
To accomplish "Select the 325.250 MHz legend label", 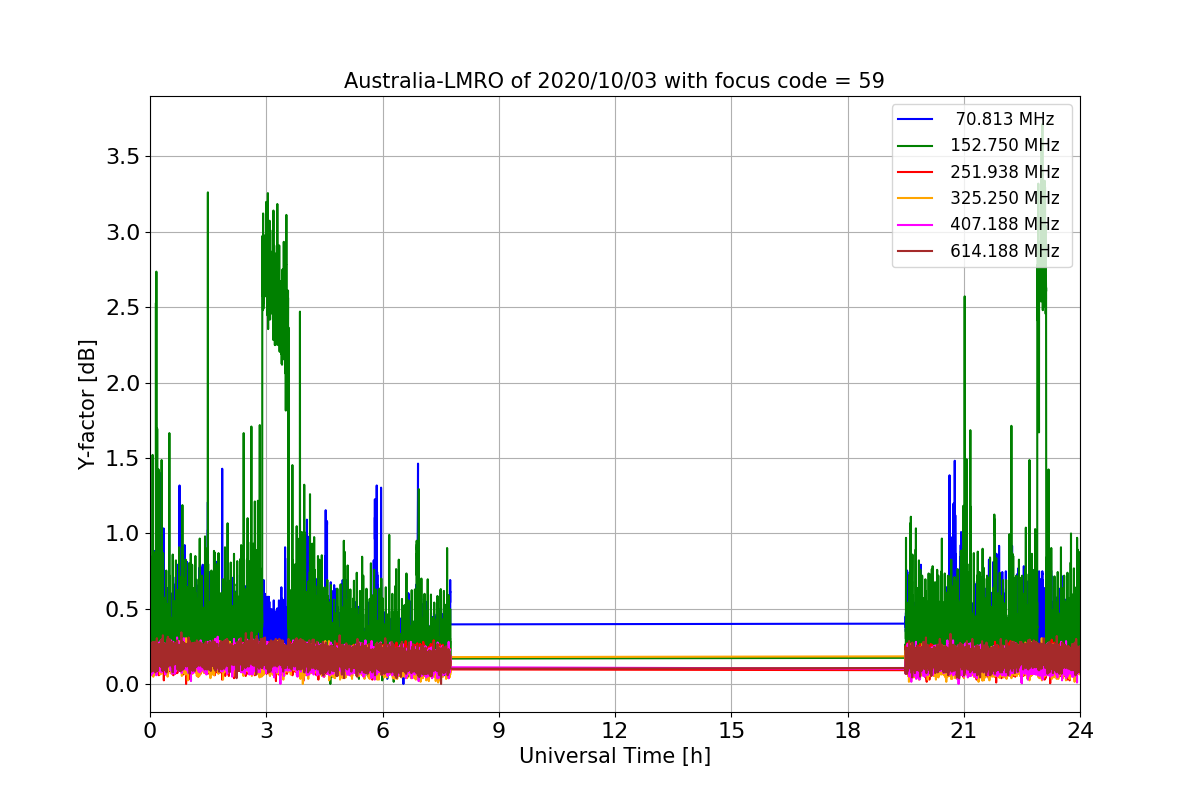I will tap(1005, 198).
